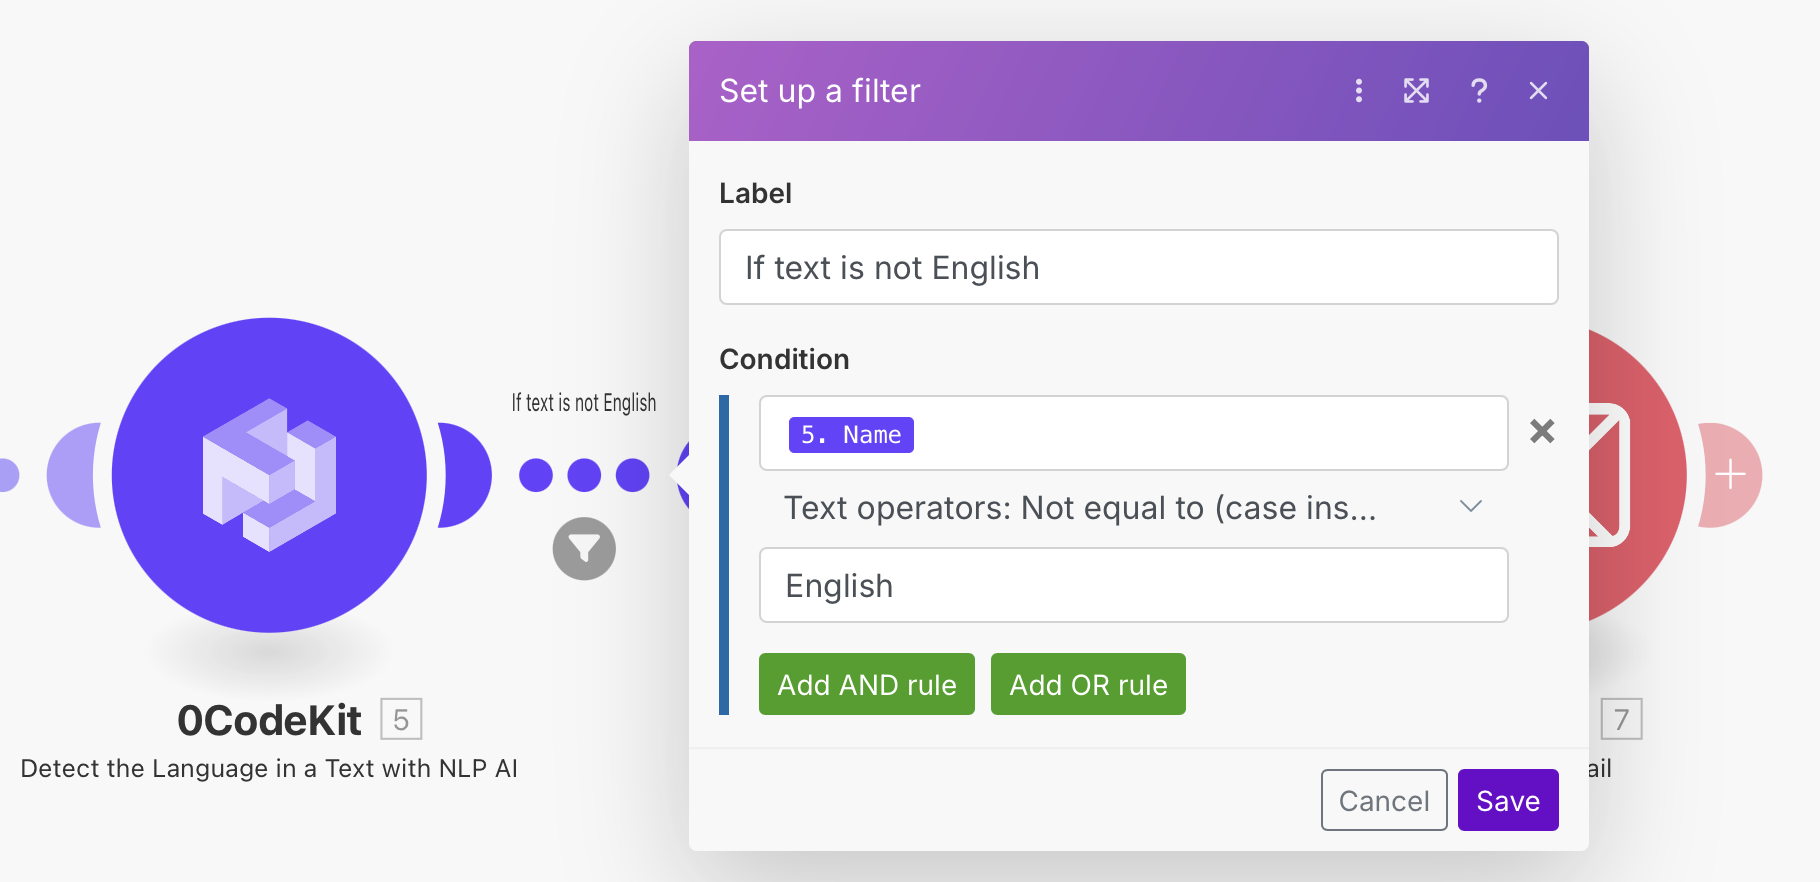Click the dropdown chevron for operators

pos(1470,506)
